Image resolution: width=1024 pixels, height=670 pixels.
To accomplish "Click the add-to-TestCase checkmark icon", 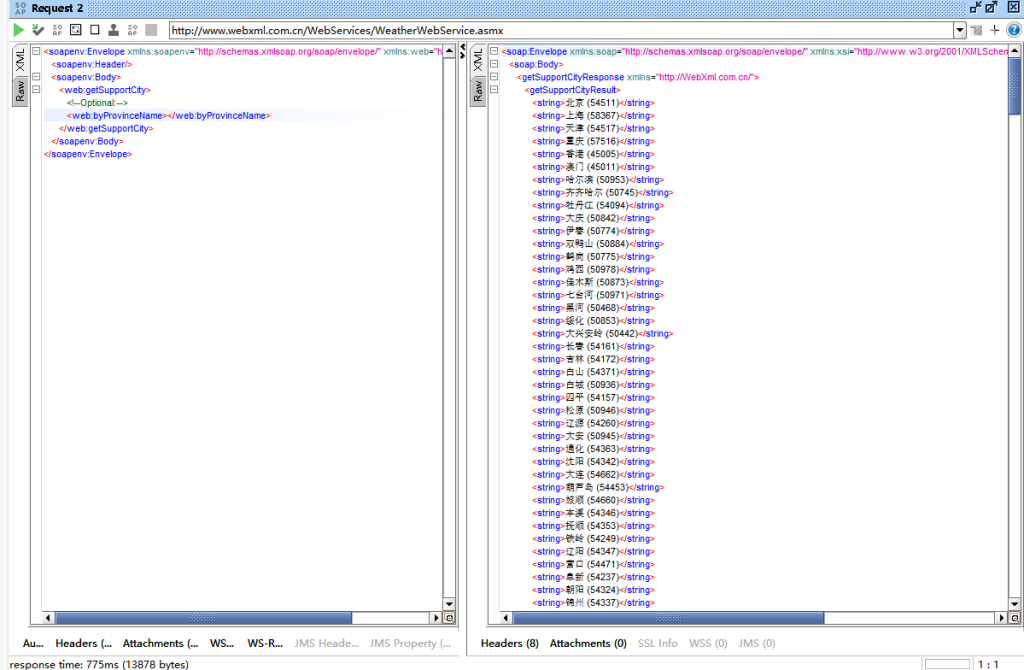I will tap(38, 30).
